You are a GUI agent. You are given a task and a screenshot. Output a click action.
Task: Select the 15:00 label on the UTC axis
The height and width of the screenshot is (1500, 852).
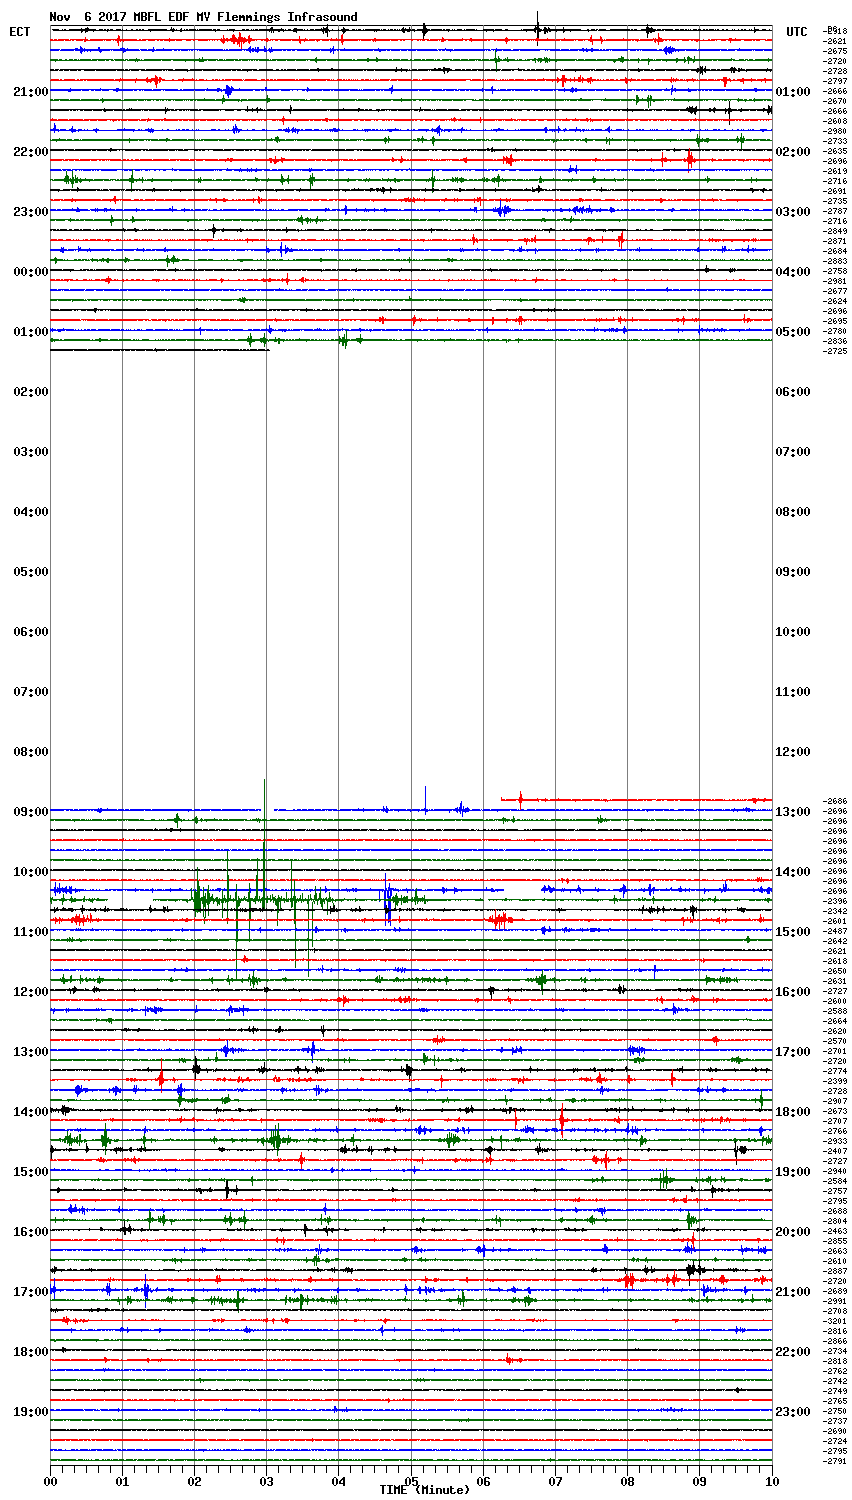tap(793, 932)
